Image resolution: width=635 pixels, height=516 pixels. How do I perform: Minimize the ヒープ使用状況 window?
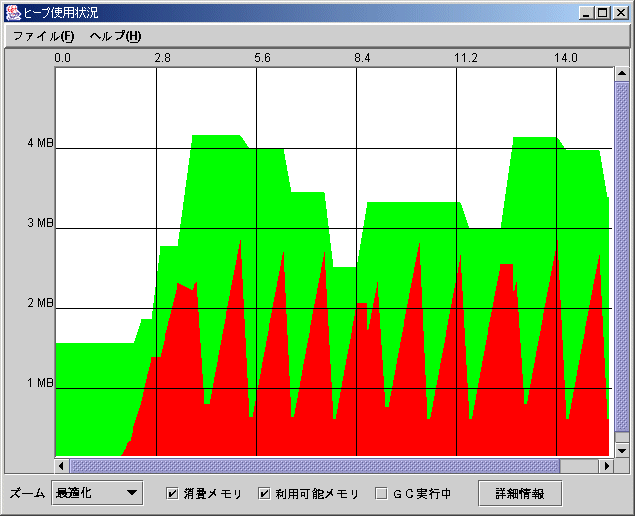pos(586,13)
